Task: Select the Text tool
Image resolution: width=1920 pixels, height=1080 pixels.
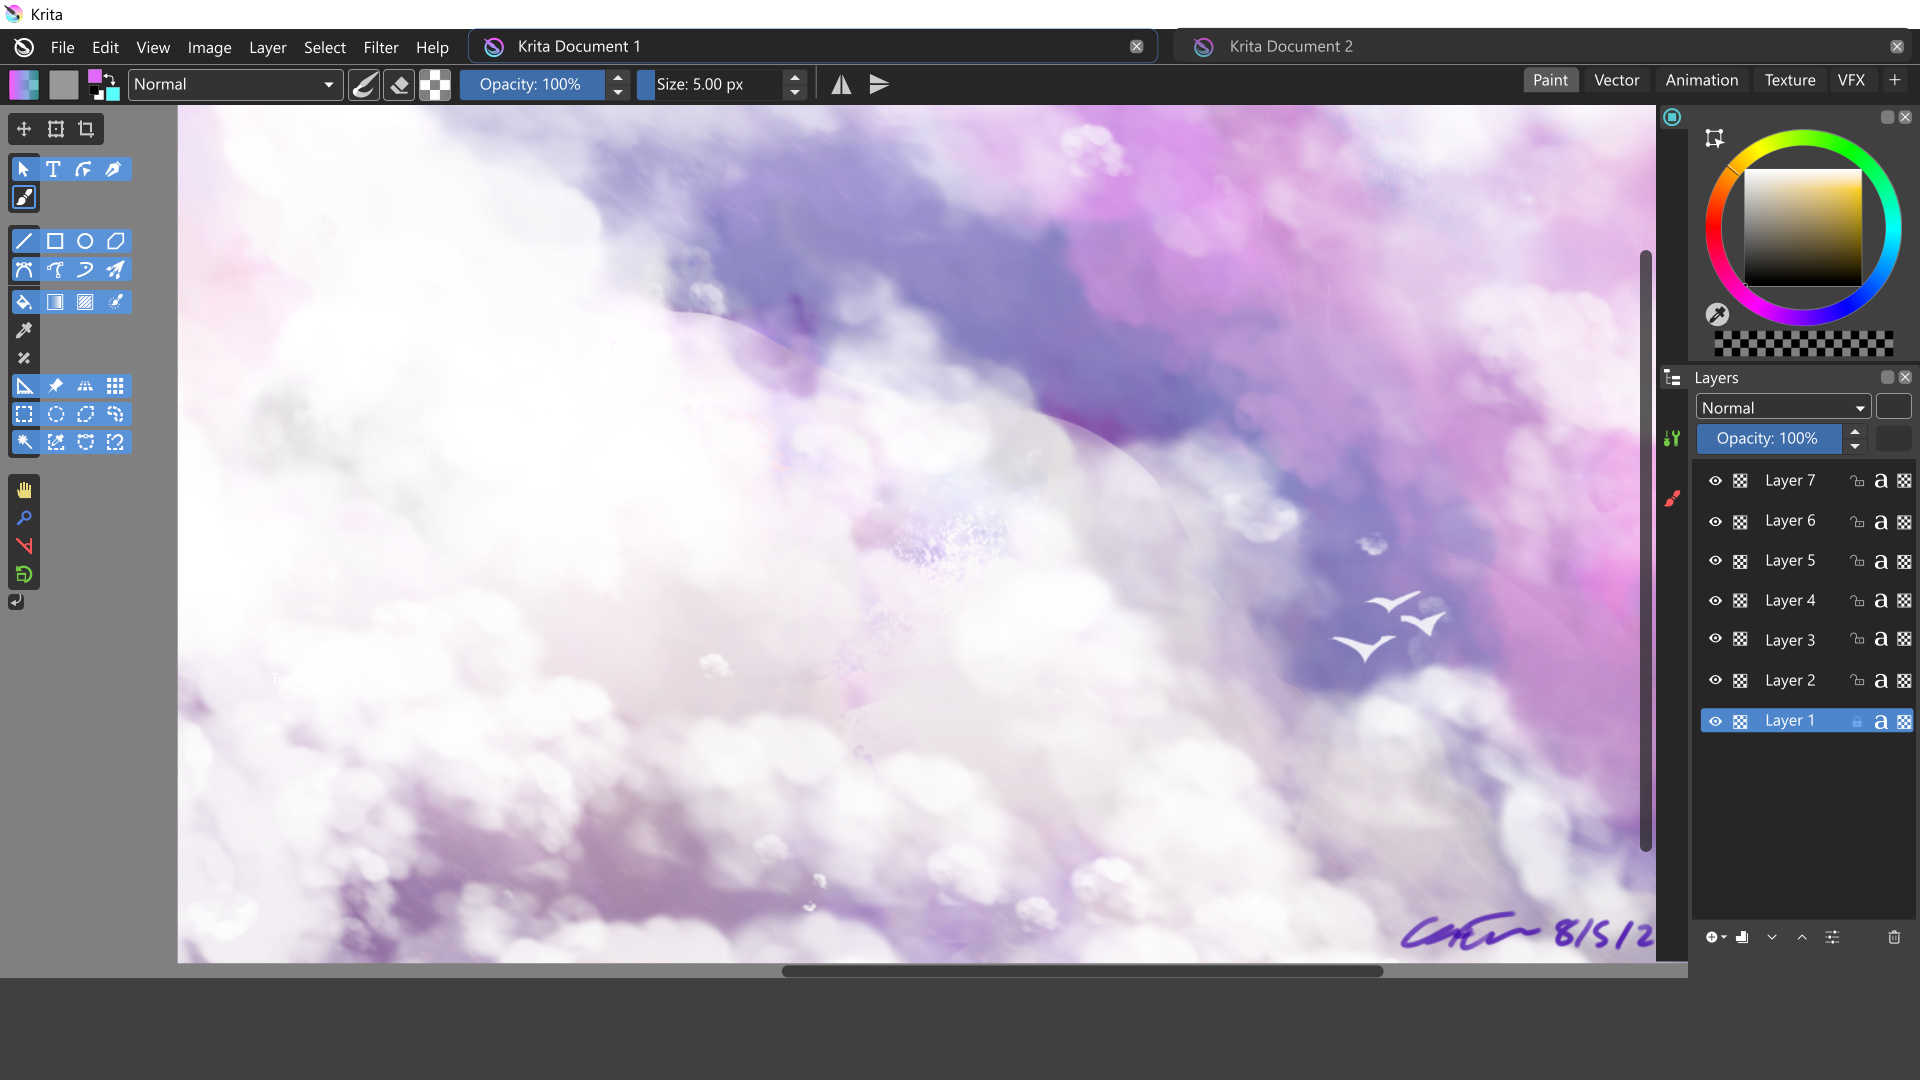Action: 54,169
